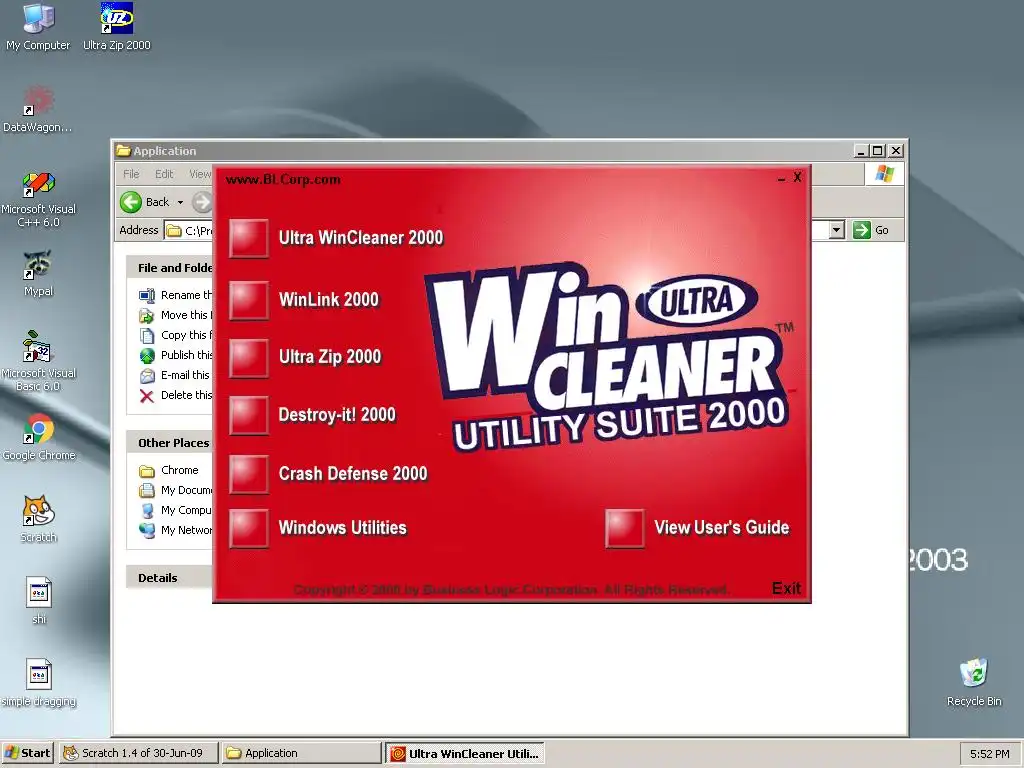Launch Destroy-it! 2000 red button
Screen dimensions: 1024x768
pos(249,415)
